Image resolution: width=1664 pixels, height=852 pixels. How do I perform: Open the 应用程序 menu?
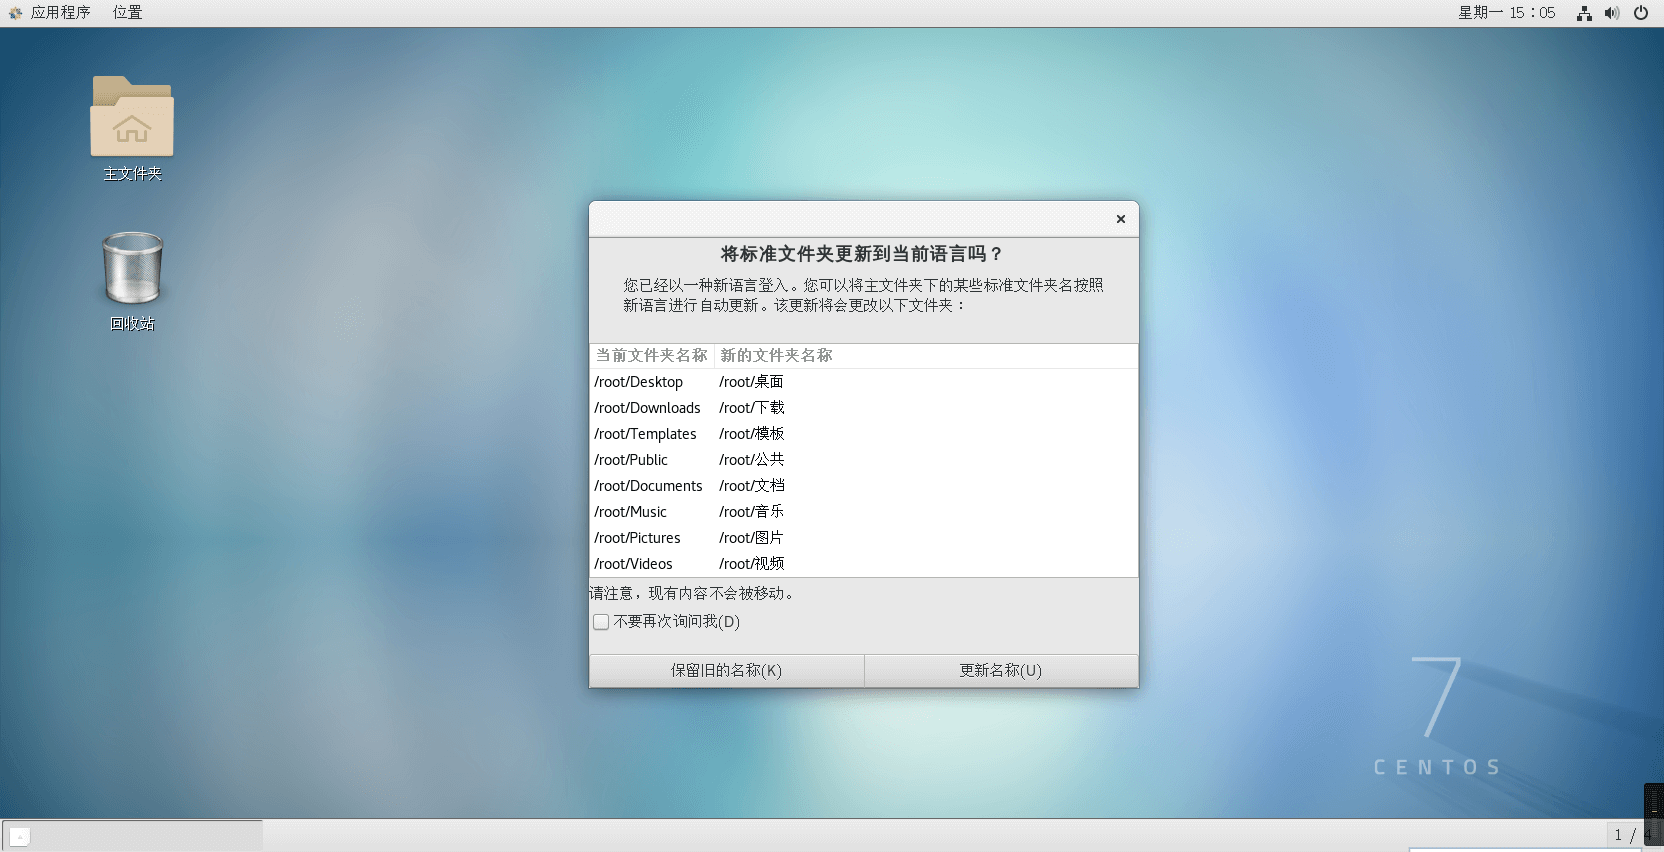pyautogui.click(x=60, y=13)
